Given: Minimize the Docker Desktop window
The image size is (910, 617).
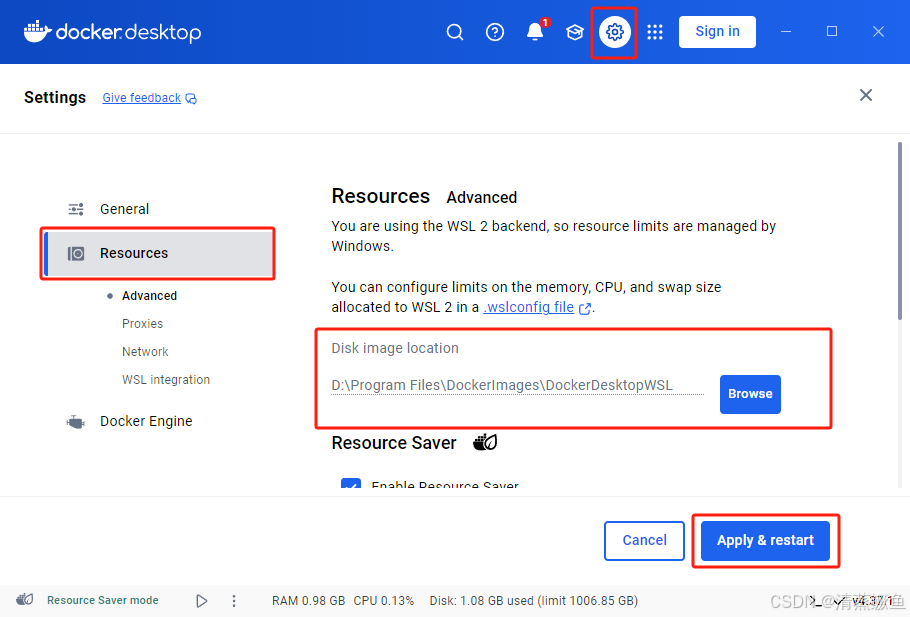Looking at the screenshot, I should pyautogui.click(x=786, y=32).
